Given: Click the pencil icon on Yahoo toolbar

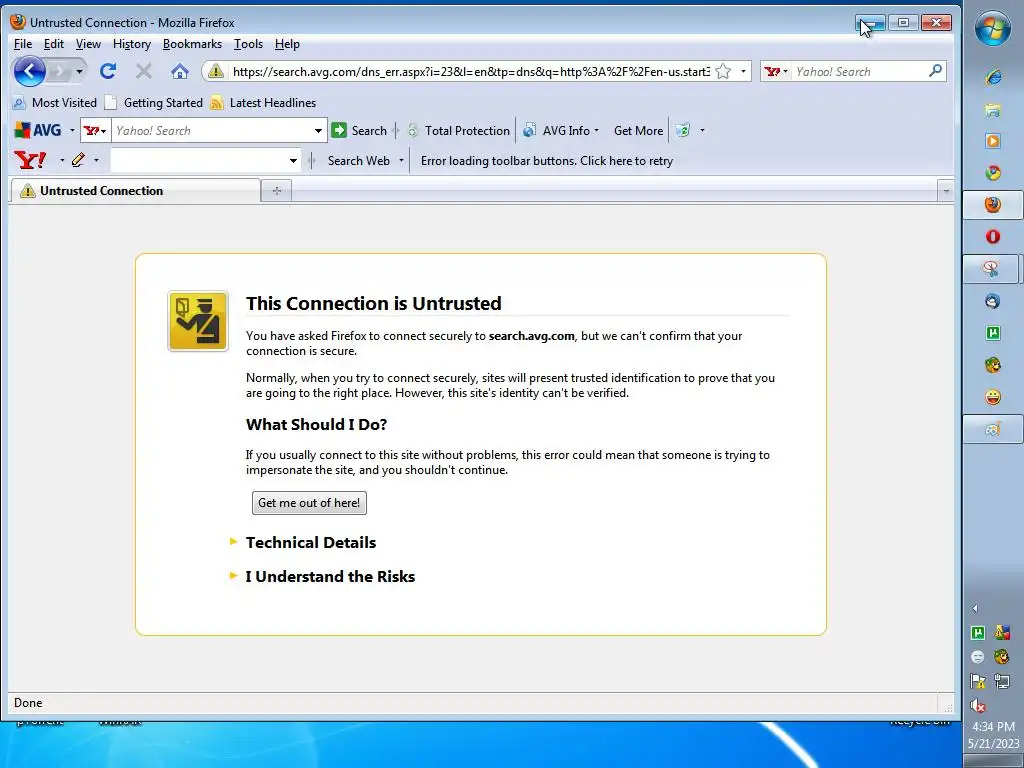Looking at the screenshot, I should (78, 160).
